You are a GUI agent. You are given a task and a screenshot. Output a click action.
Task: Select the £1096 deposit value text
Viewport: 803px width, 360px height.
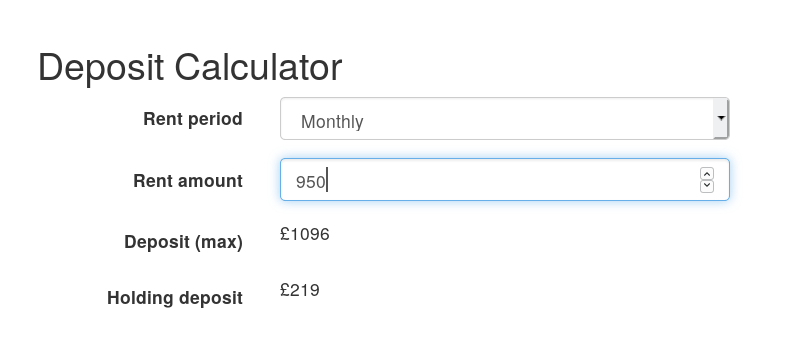[305, 234]
